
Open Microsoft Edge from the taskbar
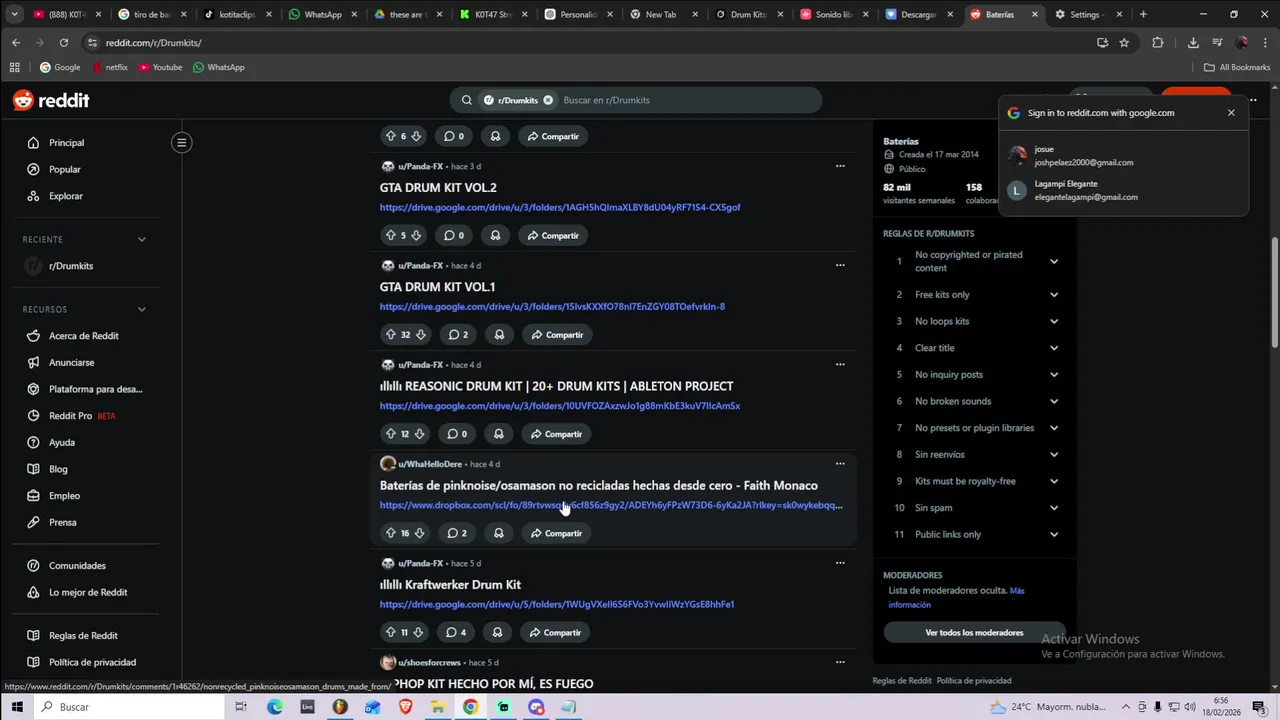tap(275, 707)
